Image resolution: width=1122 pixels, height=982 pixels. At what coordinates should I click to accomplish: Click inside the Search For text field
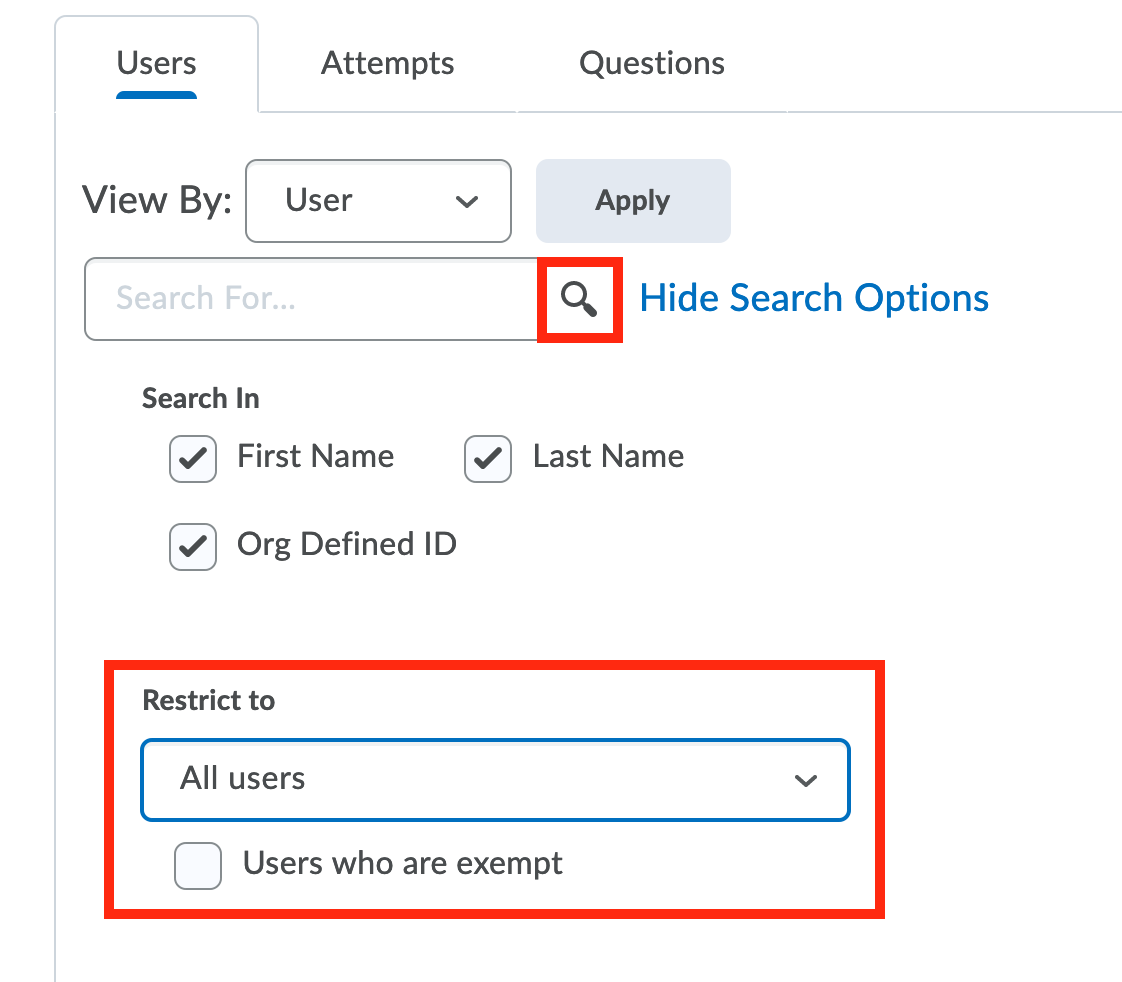coord(300,298)
